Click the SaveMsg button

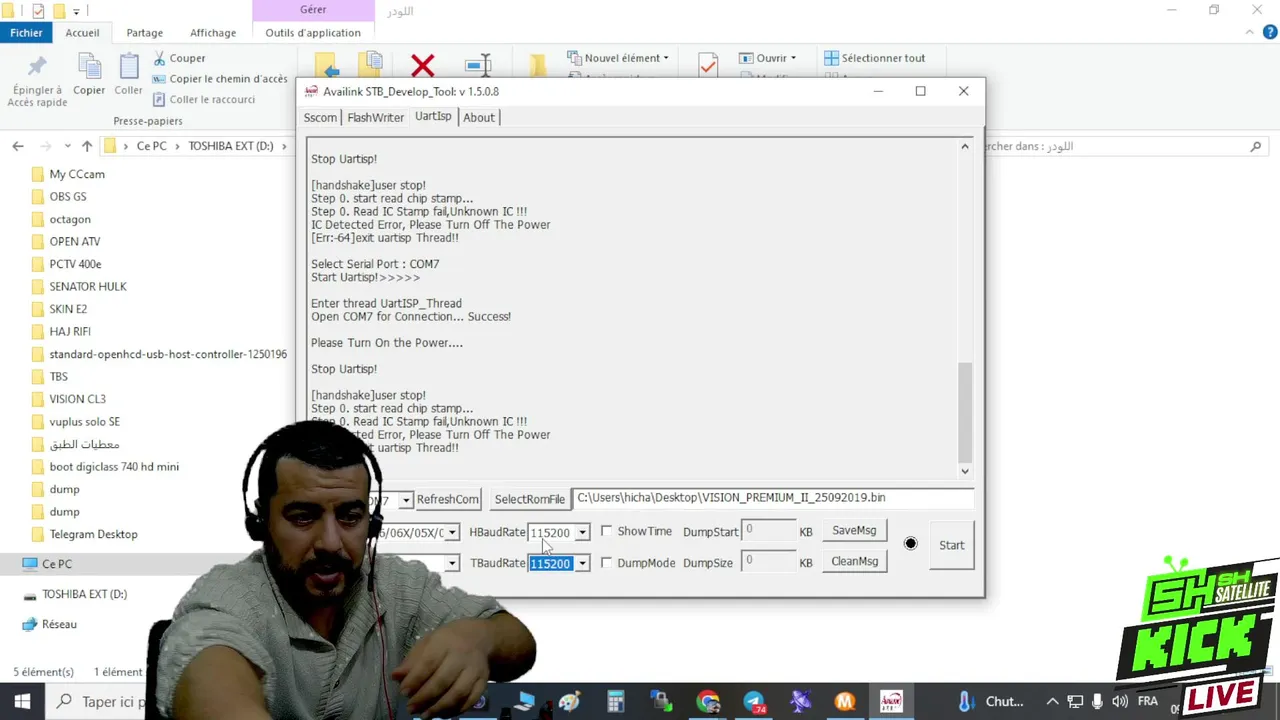[x=854, y=530]
